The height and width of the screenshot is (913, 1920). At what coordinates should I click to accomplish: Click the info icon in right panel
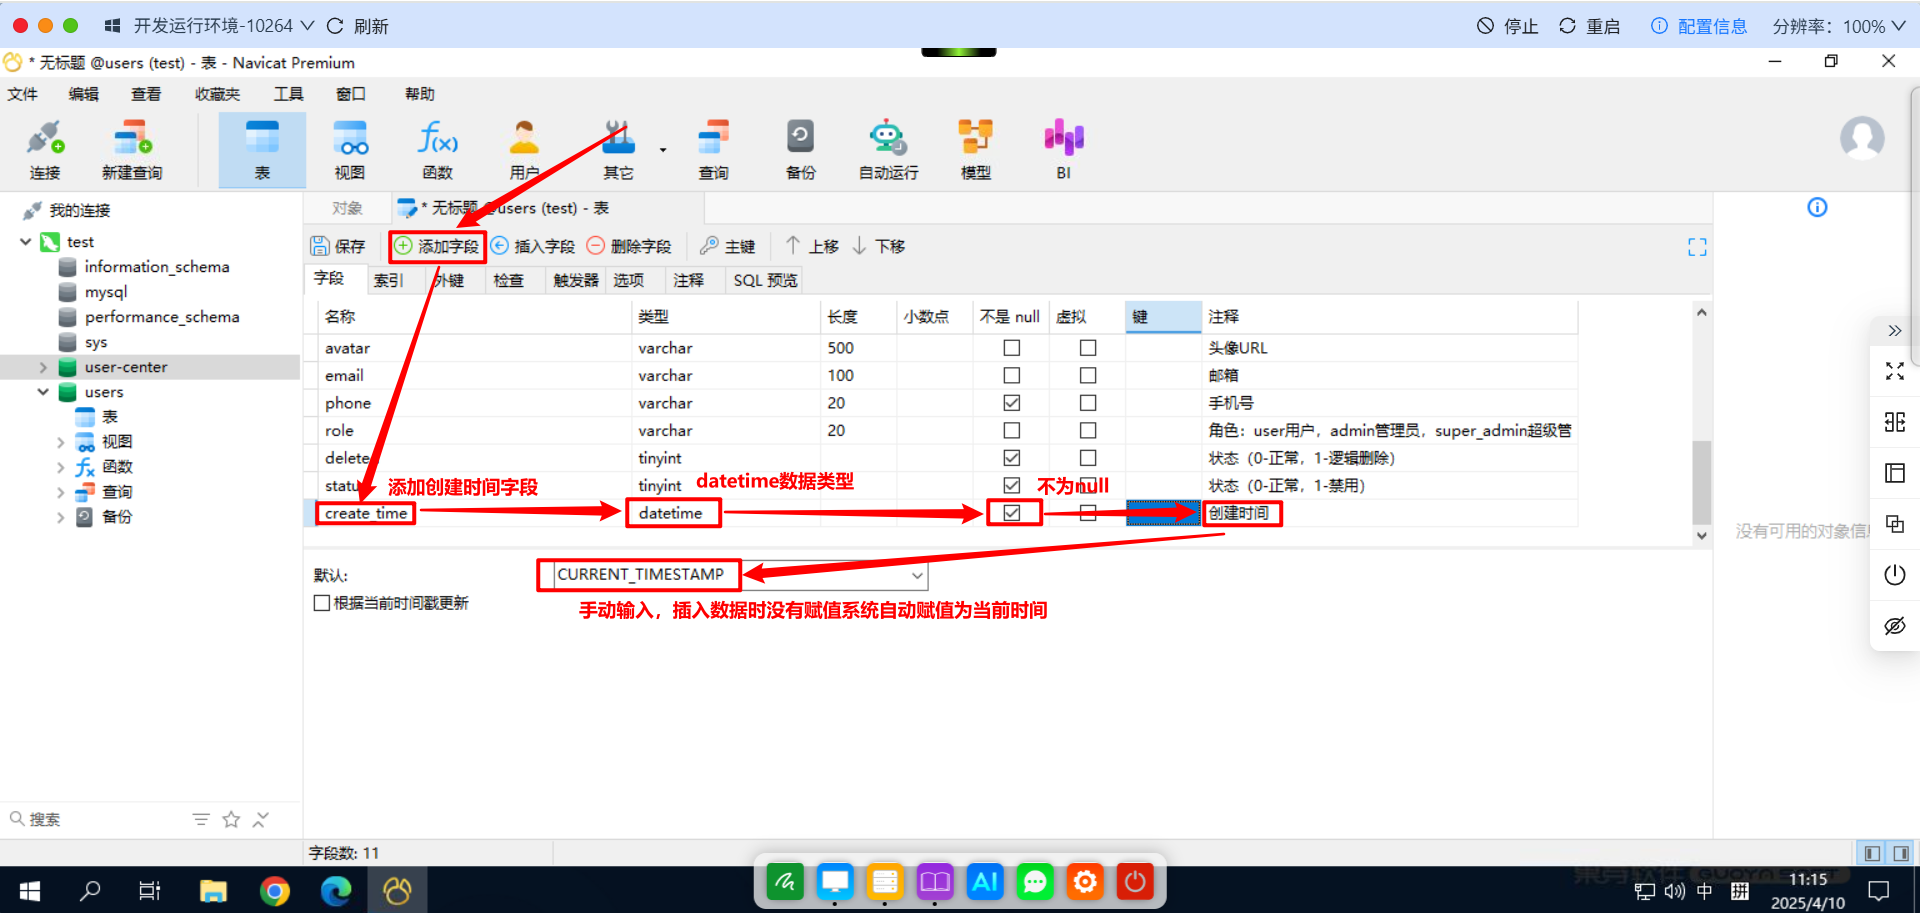tap(1817, 207)
